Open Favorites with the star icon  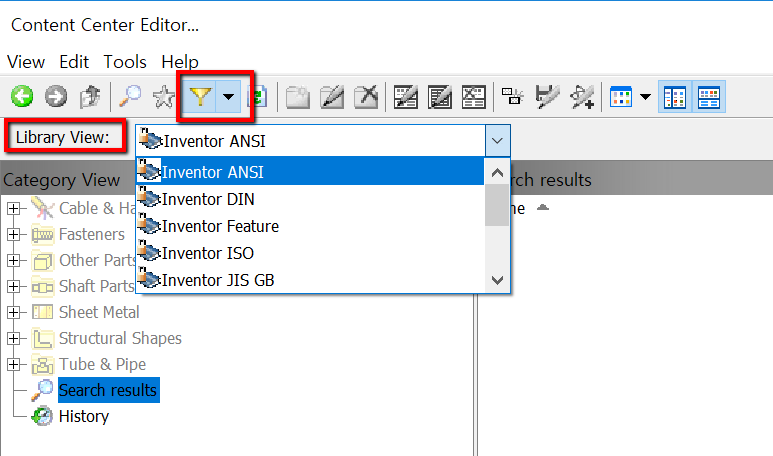click(164, 96)
